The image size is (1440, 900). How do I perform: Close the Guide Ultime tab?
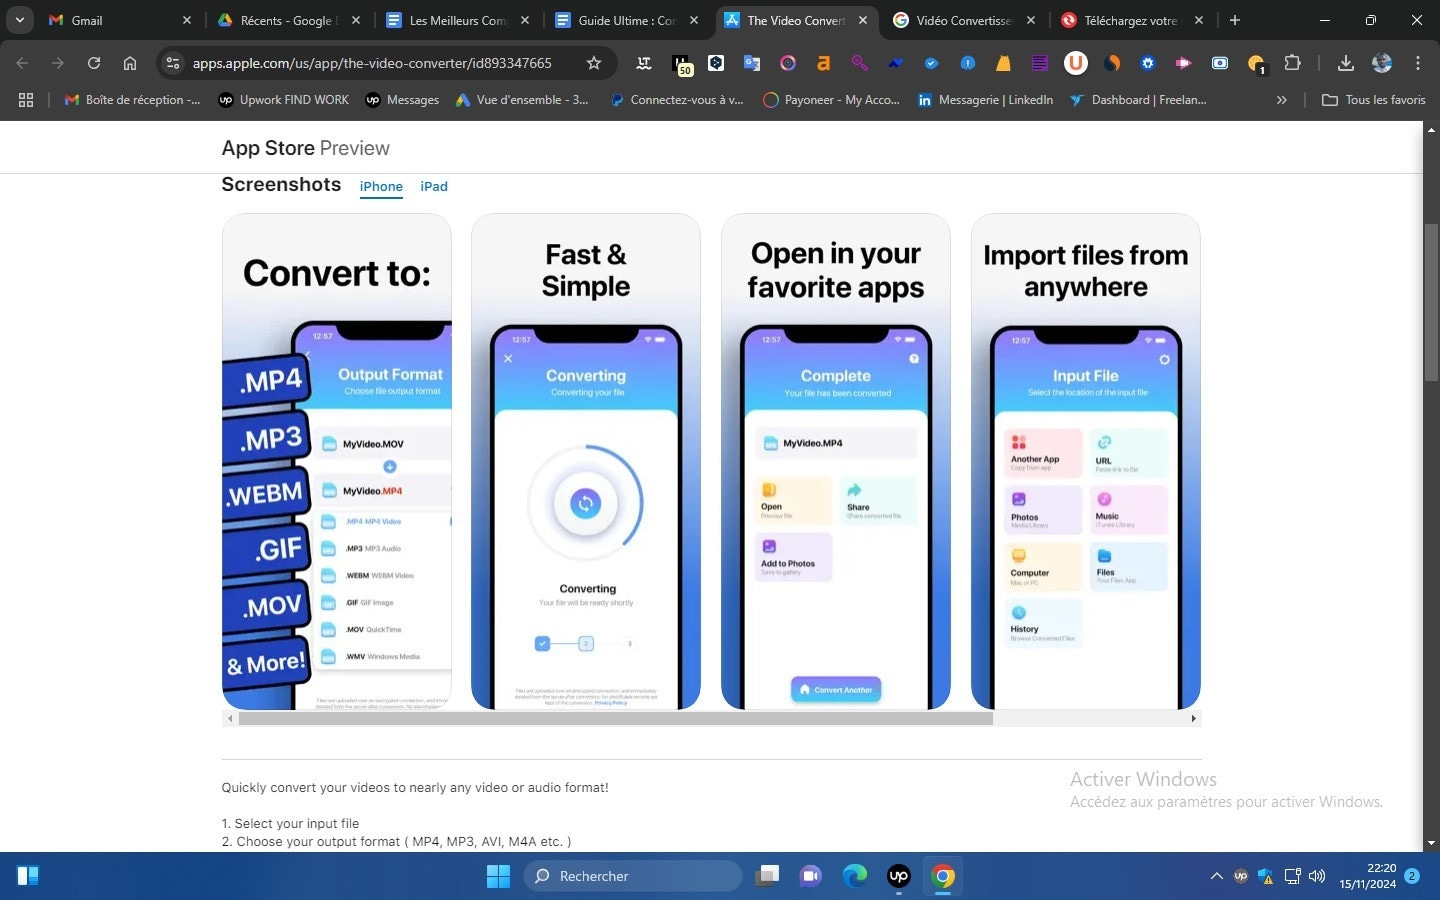[693, 20]
